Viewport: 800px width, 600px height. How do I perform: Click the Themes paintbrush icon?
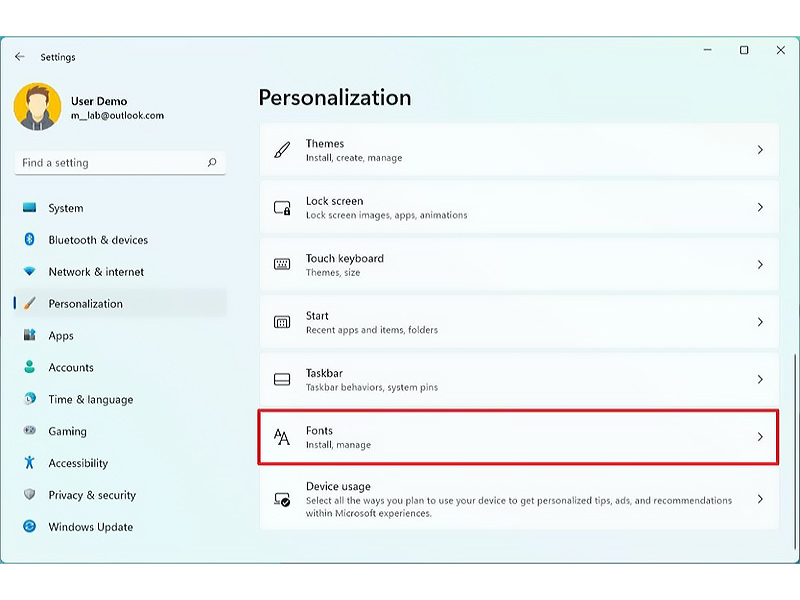[x=282, y=150]
